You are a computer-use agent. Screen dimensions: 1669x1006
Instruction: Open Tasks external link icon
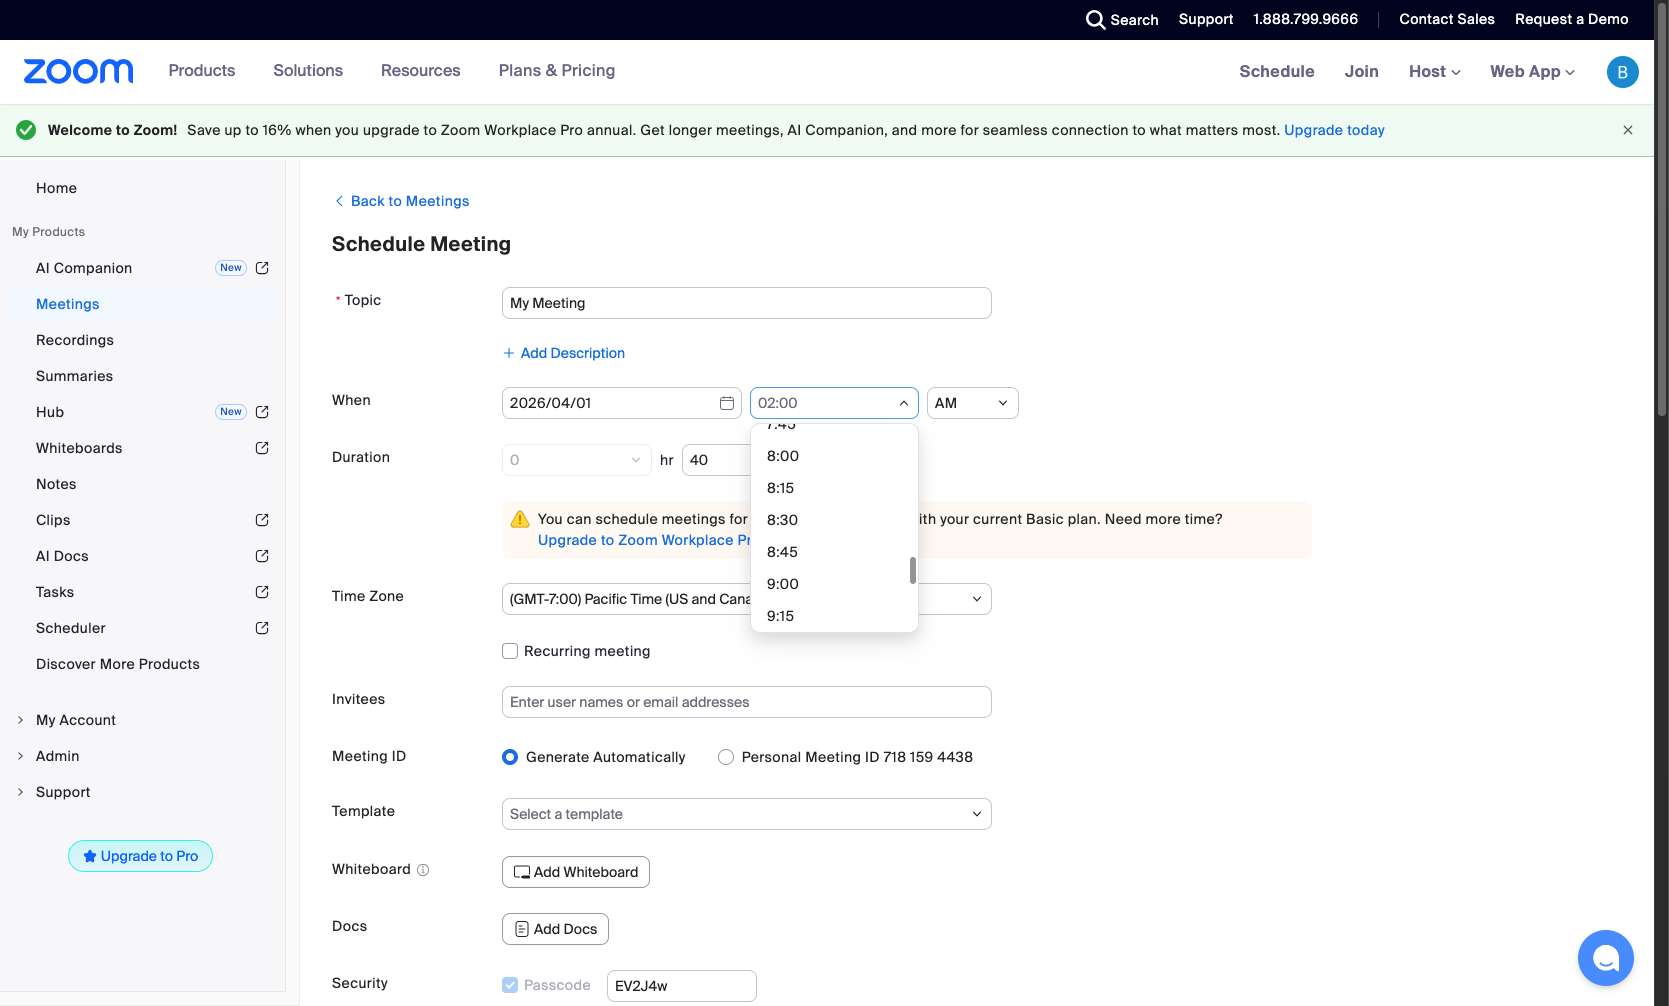tap(262, 592)
